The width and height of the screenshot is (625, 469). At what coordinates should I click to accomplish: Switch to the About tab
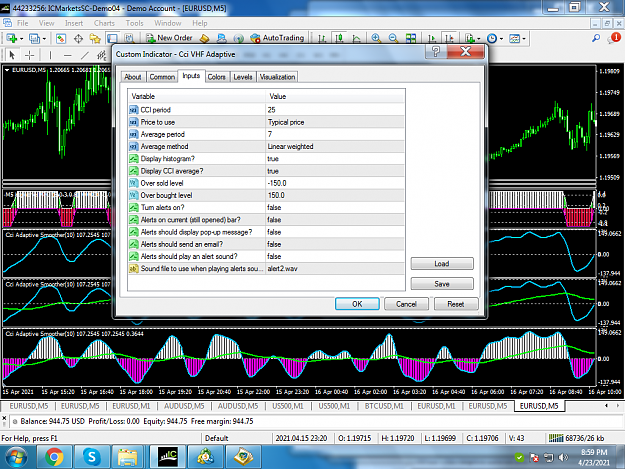[133, 77]
